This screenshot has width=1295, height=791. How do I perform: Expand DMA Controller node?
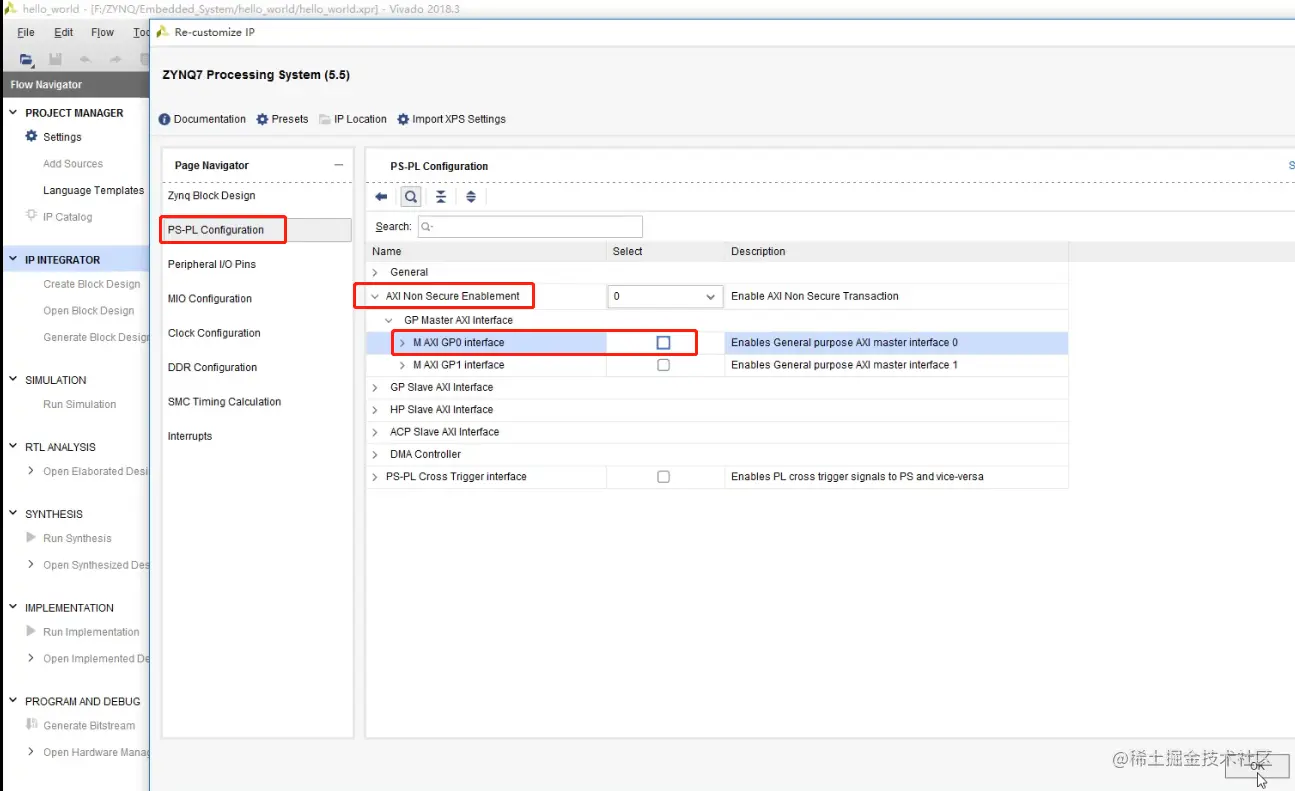[375, 454]
